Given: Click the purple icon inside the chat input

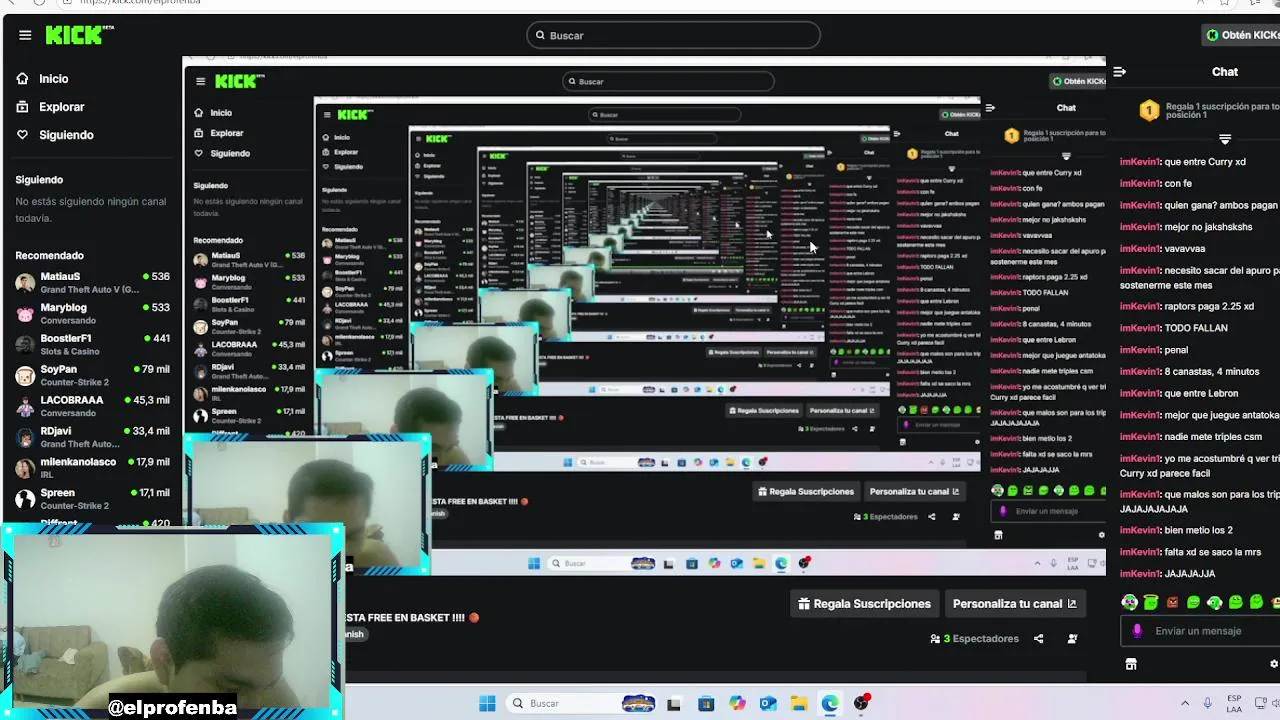Looking at the screenshot, I should (1137, 631).
